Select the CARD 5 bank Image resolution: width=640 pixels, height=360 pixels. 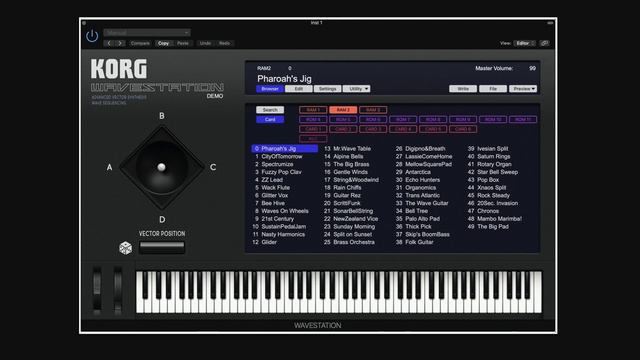(433, 129)
